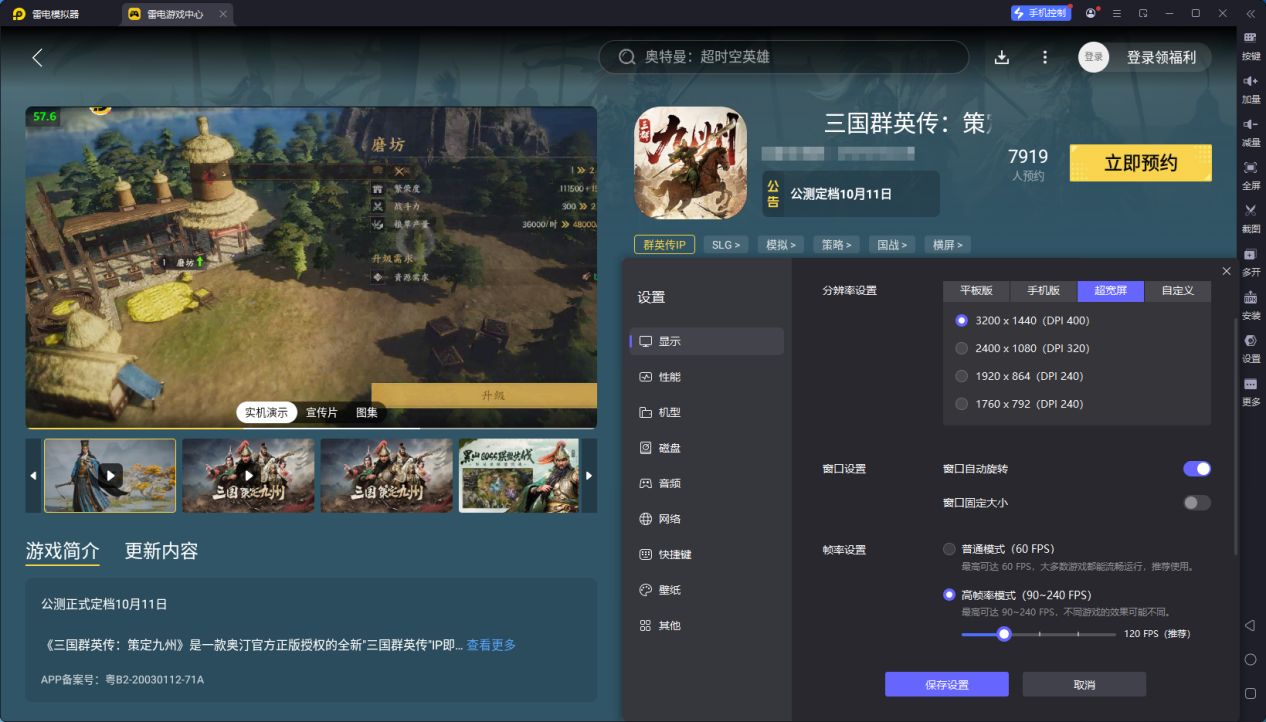This screenshot has height=722, width=1266.
Task: Select normal mode (60 FPS) radio button
Action: click(x=949, y=549)
